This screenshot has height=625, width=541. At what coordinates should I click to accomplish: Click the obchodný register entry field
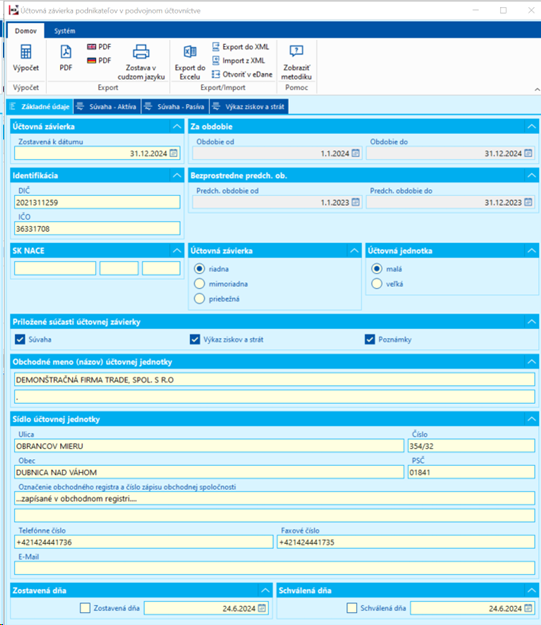coord(275,498)
